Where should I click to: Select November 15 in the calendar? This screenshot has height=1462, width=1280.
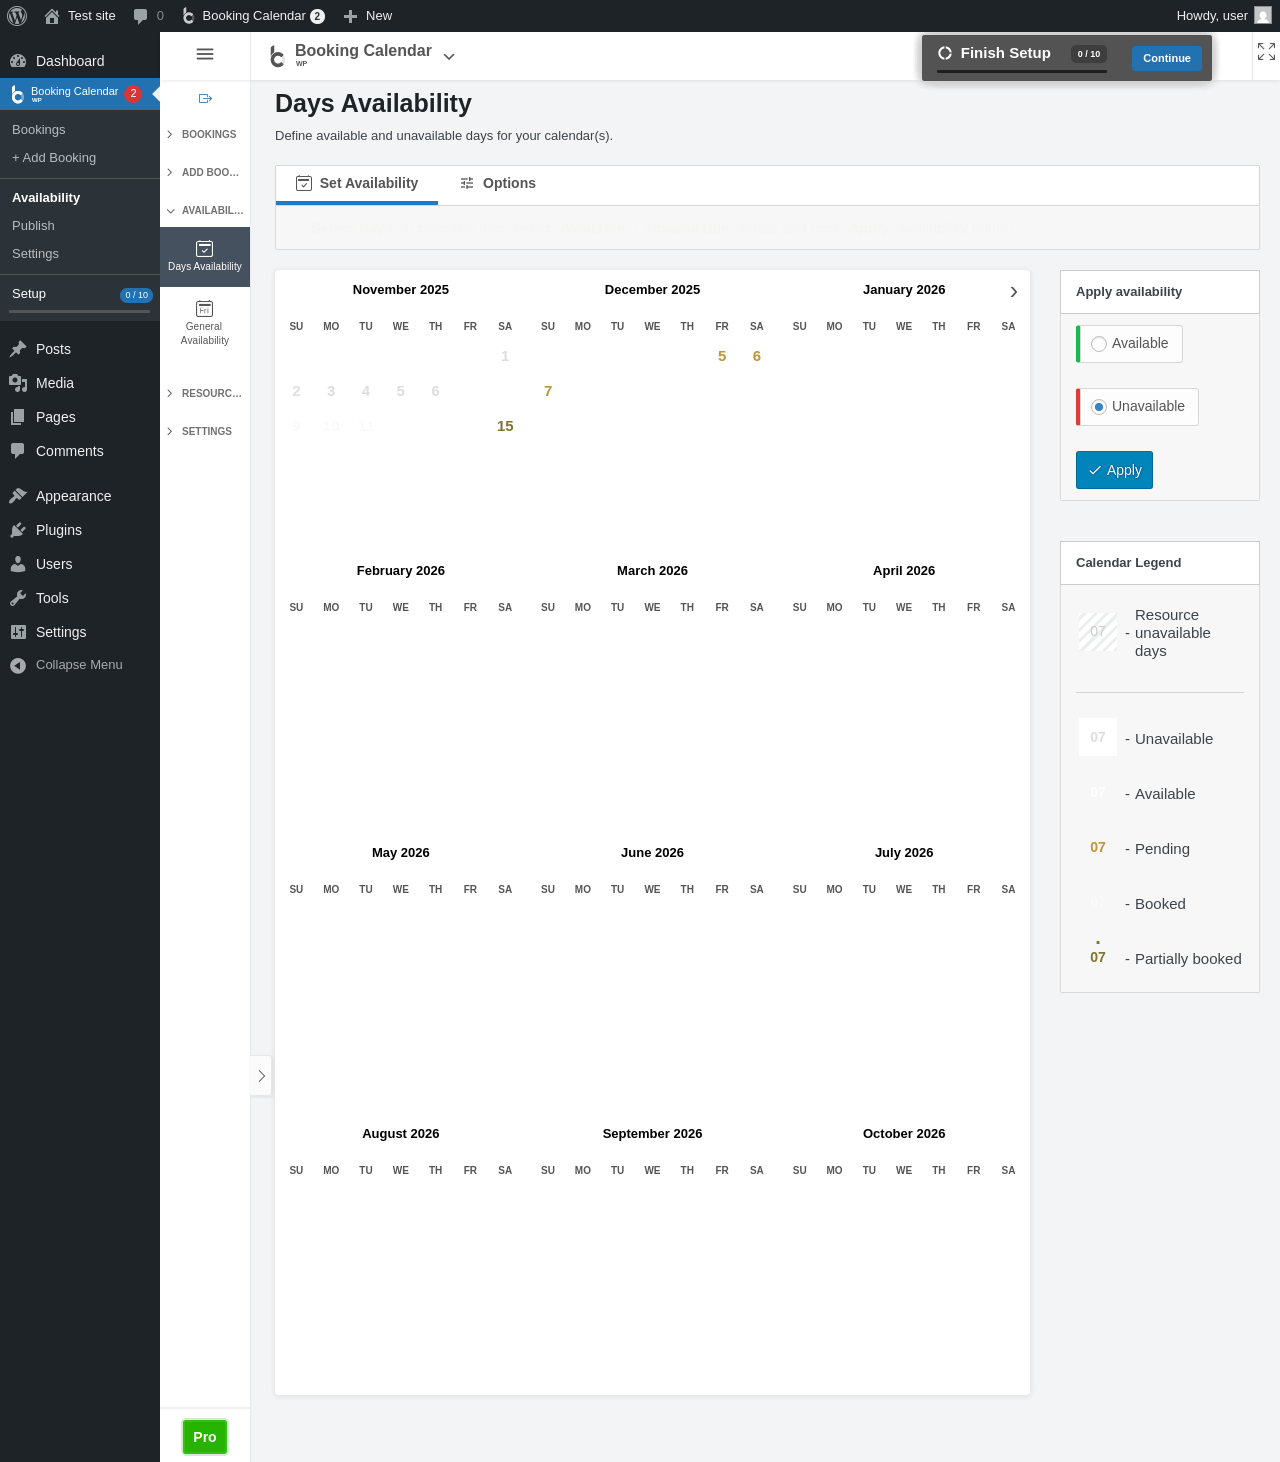[x=505, y=426]
